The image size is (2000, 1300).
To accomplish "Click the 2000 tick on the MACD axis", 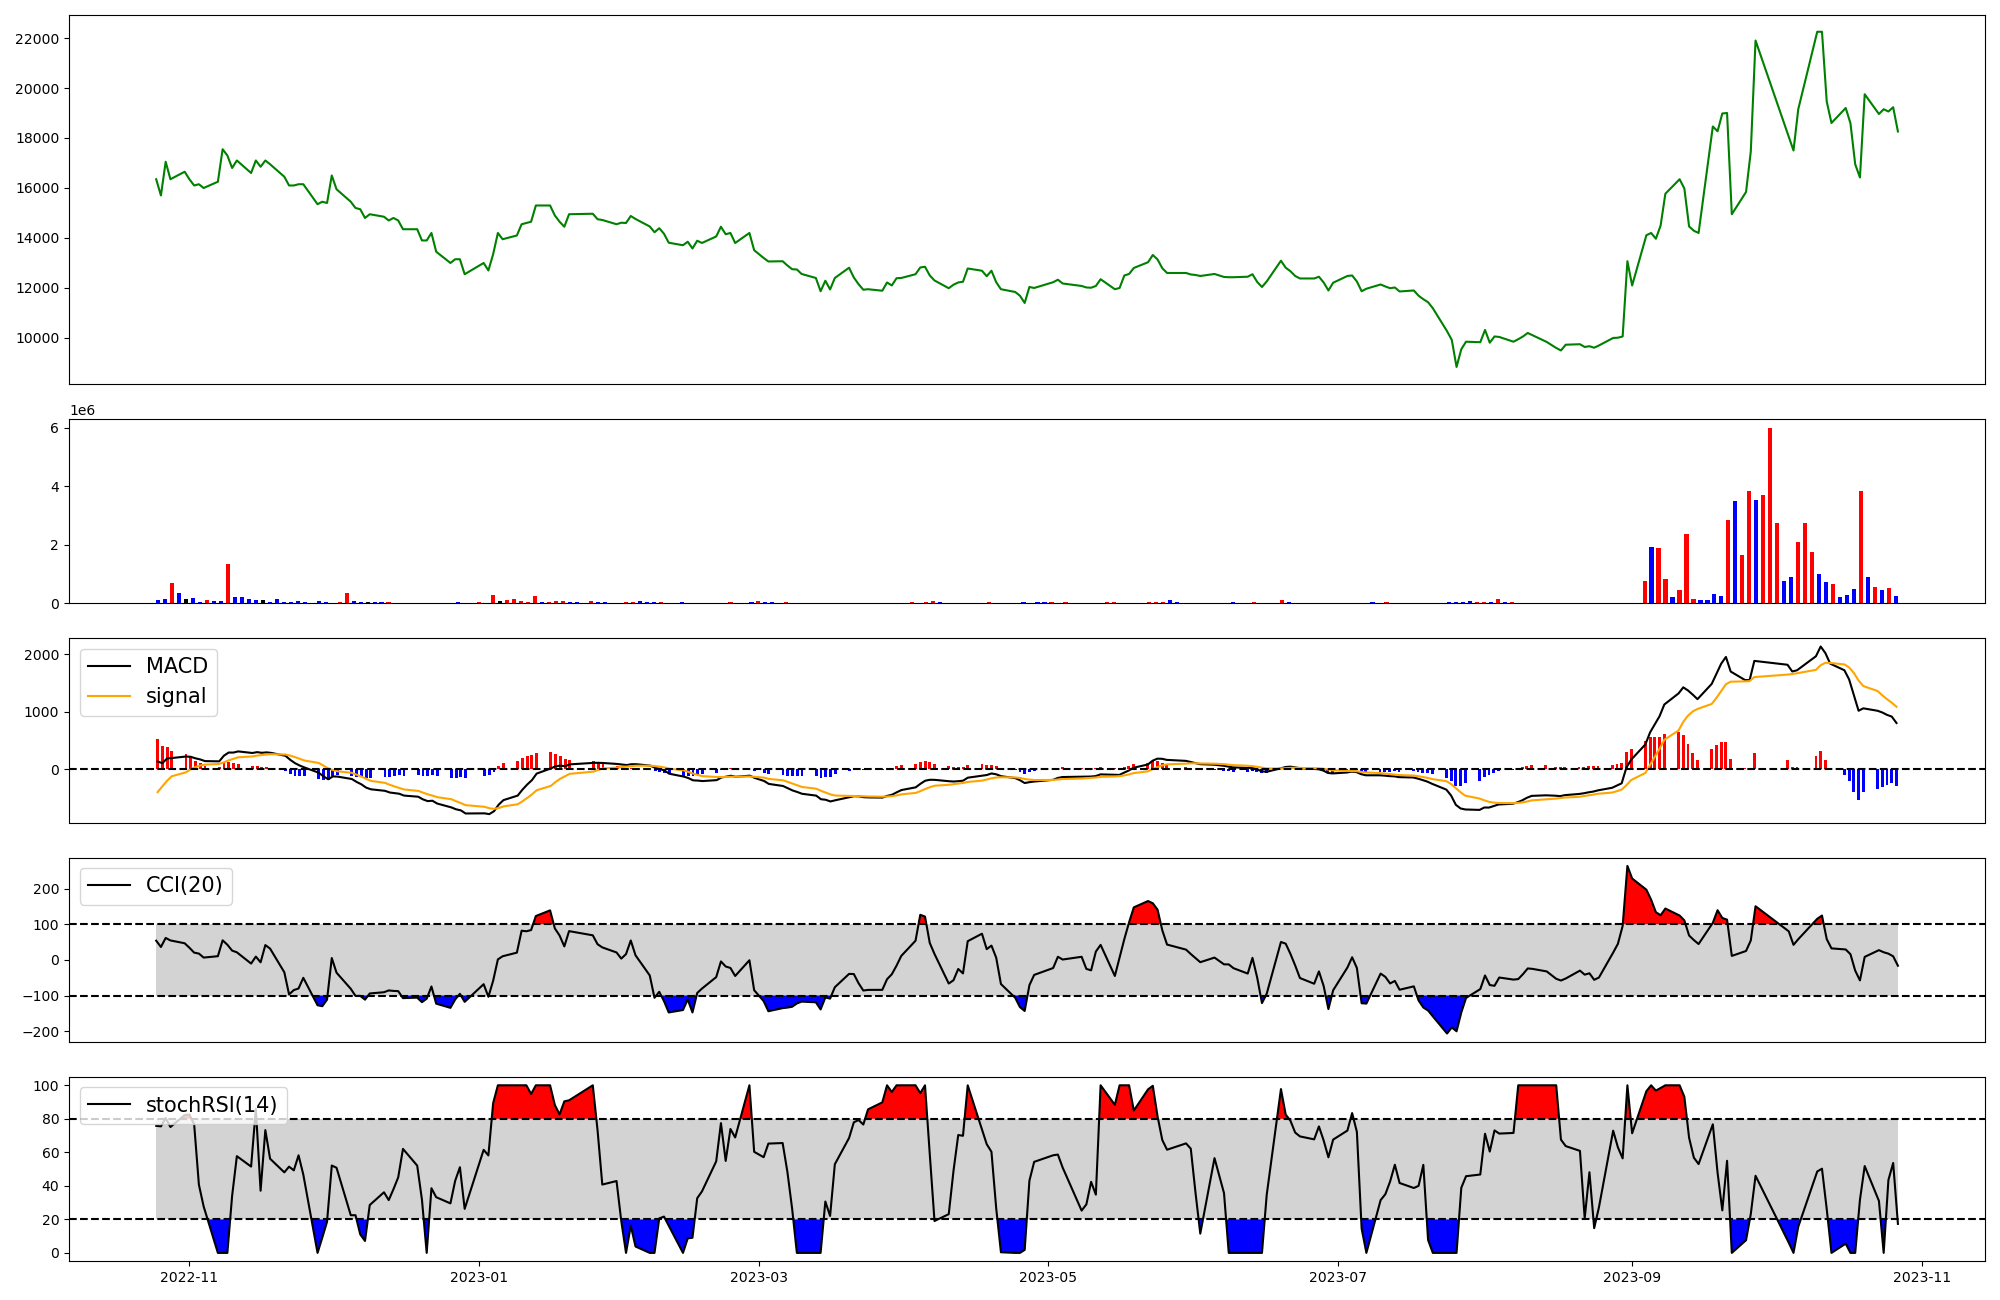I will 41,655.
